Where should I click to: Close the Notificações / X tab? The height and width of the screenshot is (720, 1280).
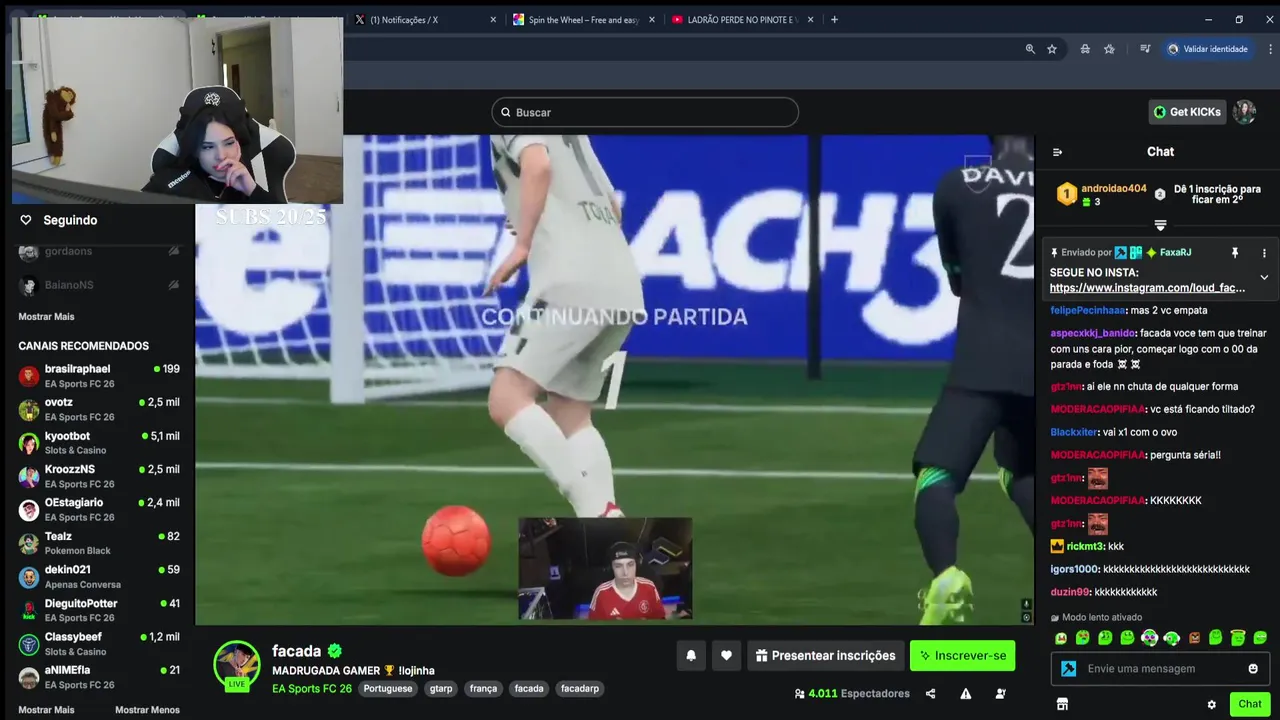[x=493, y=20]
